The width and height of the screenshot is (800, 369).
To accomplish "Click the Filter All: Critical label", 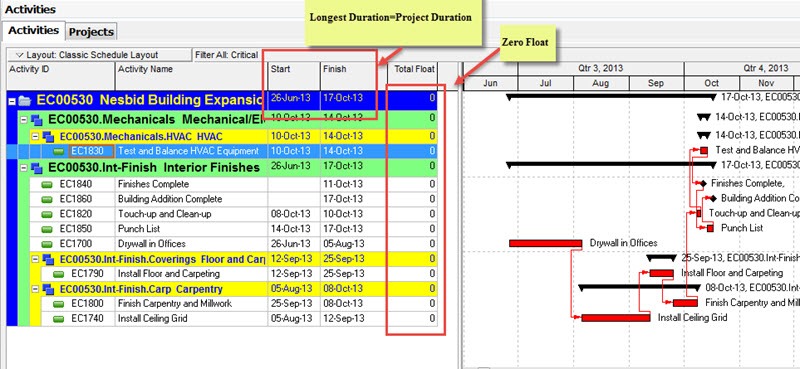I will coord(227,55).
